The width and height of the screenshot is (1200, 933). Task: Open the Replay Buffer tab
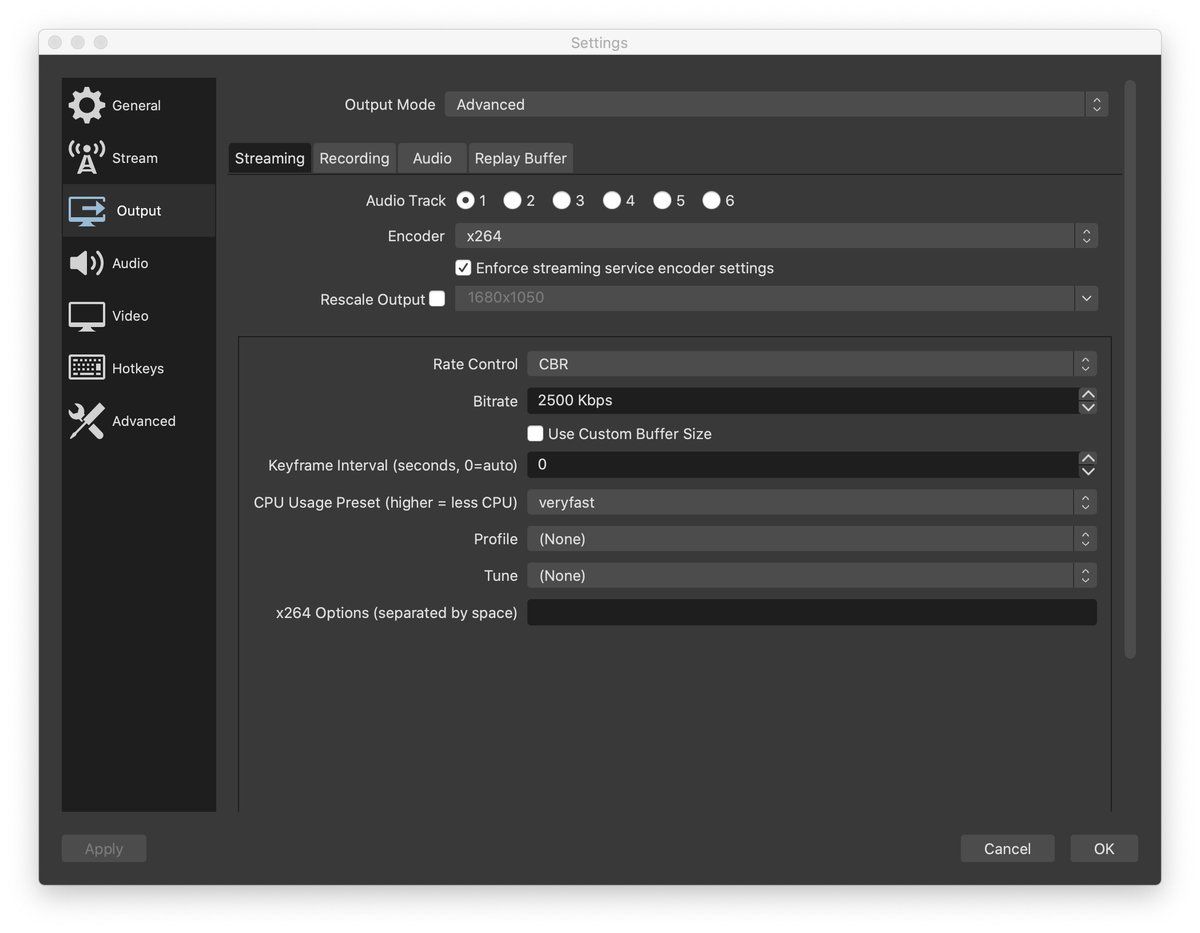tap(520, 158)
